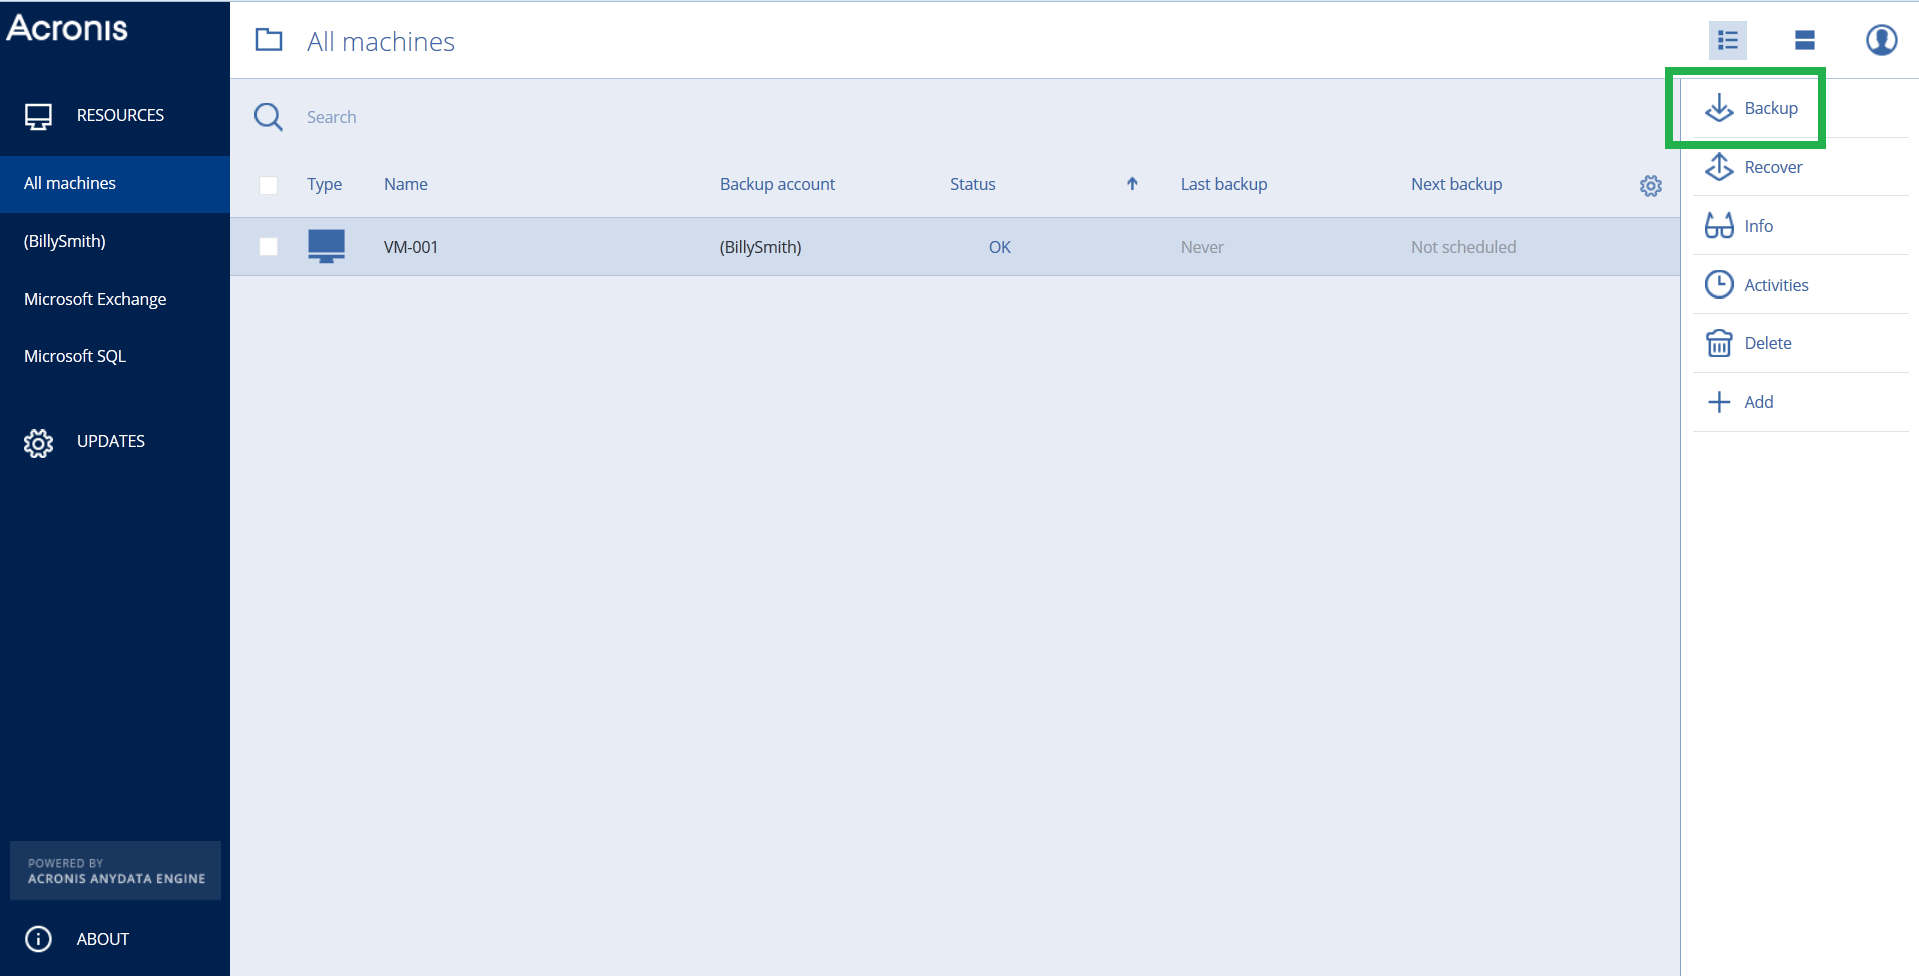Click the Never last backup cell
The height and width of the screenshot is (976, 1919).
[x=1202, y=247]
